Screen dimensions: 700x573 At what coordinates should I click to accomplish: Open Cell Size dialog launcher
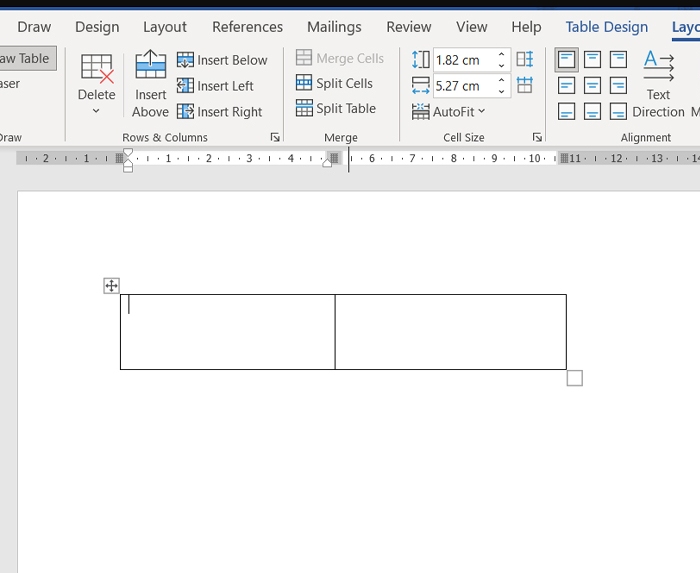tap(537, 137)
